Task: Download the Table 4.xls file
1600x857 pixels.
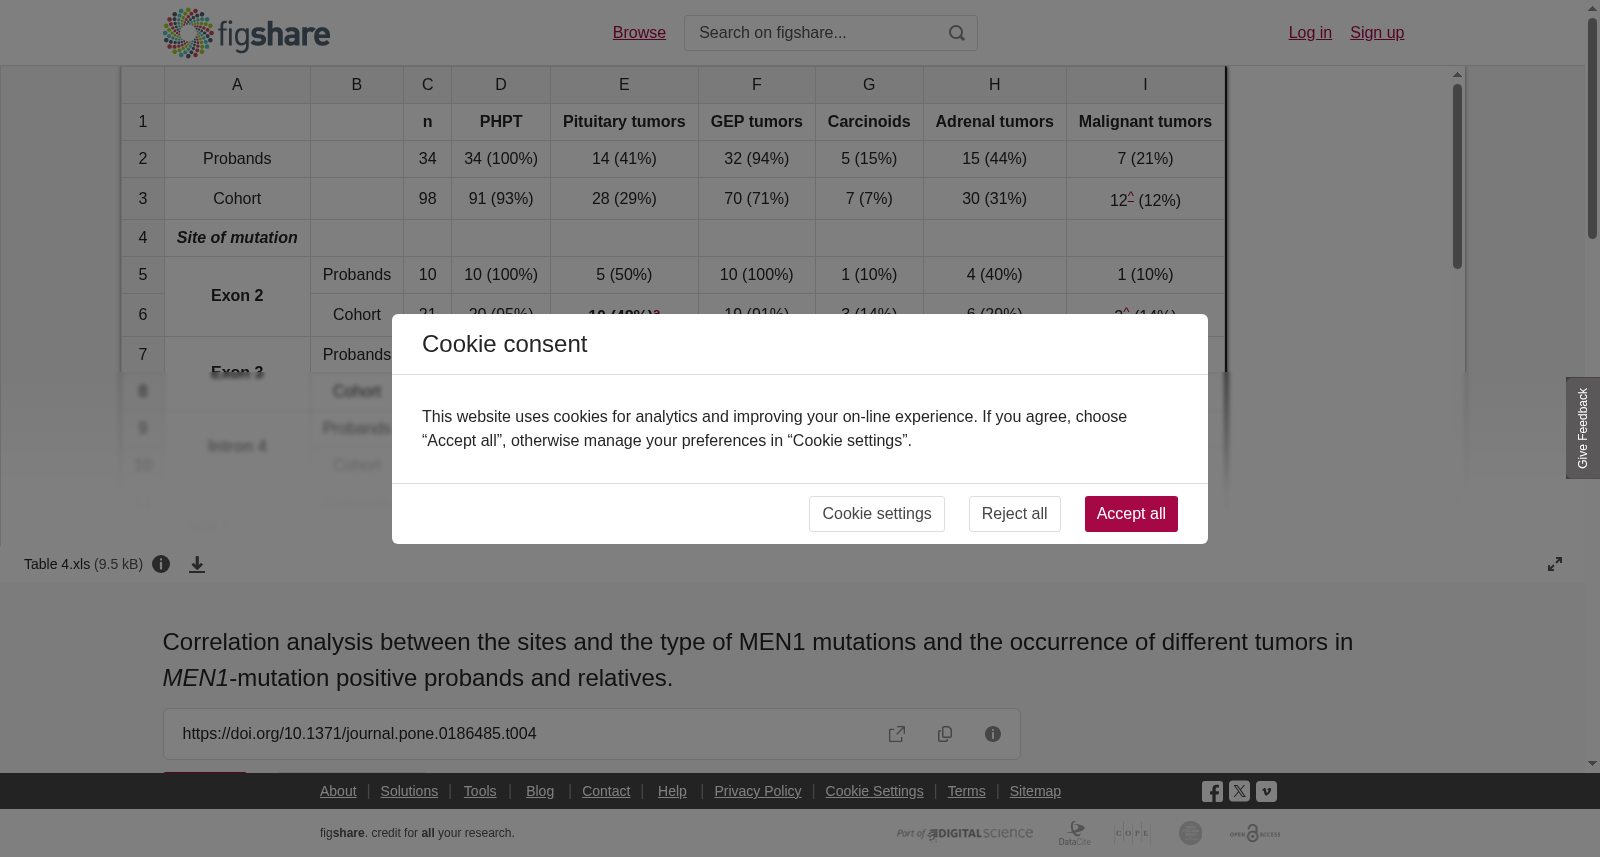Action: 197,564
